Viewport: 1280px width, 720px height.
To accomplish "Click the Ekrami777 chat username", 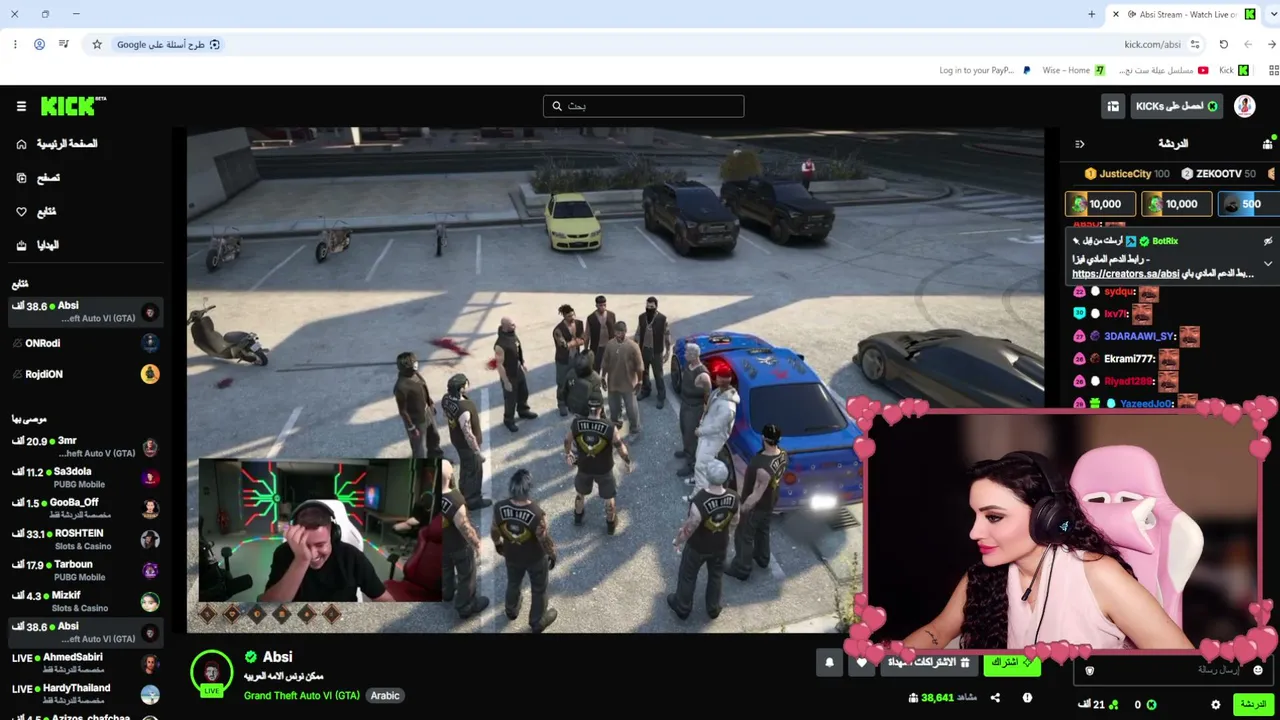I will [1129, 359].
